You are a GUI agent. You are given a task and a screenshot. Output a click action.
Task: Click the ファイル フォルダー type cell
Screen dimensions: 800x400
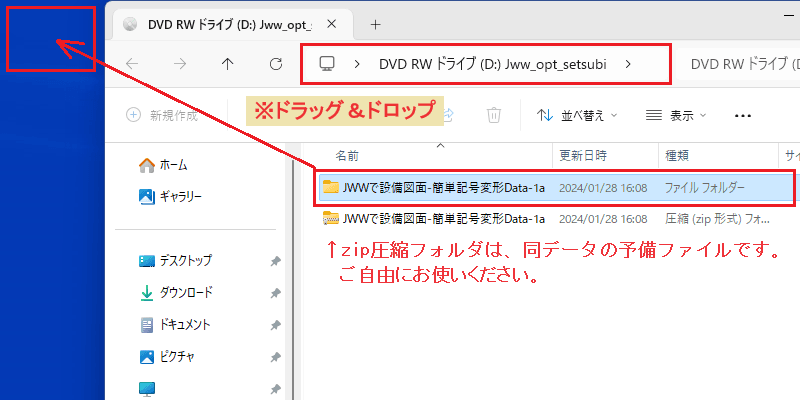click(x=705, y=188)
